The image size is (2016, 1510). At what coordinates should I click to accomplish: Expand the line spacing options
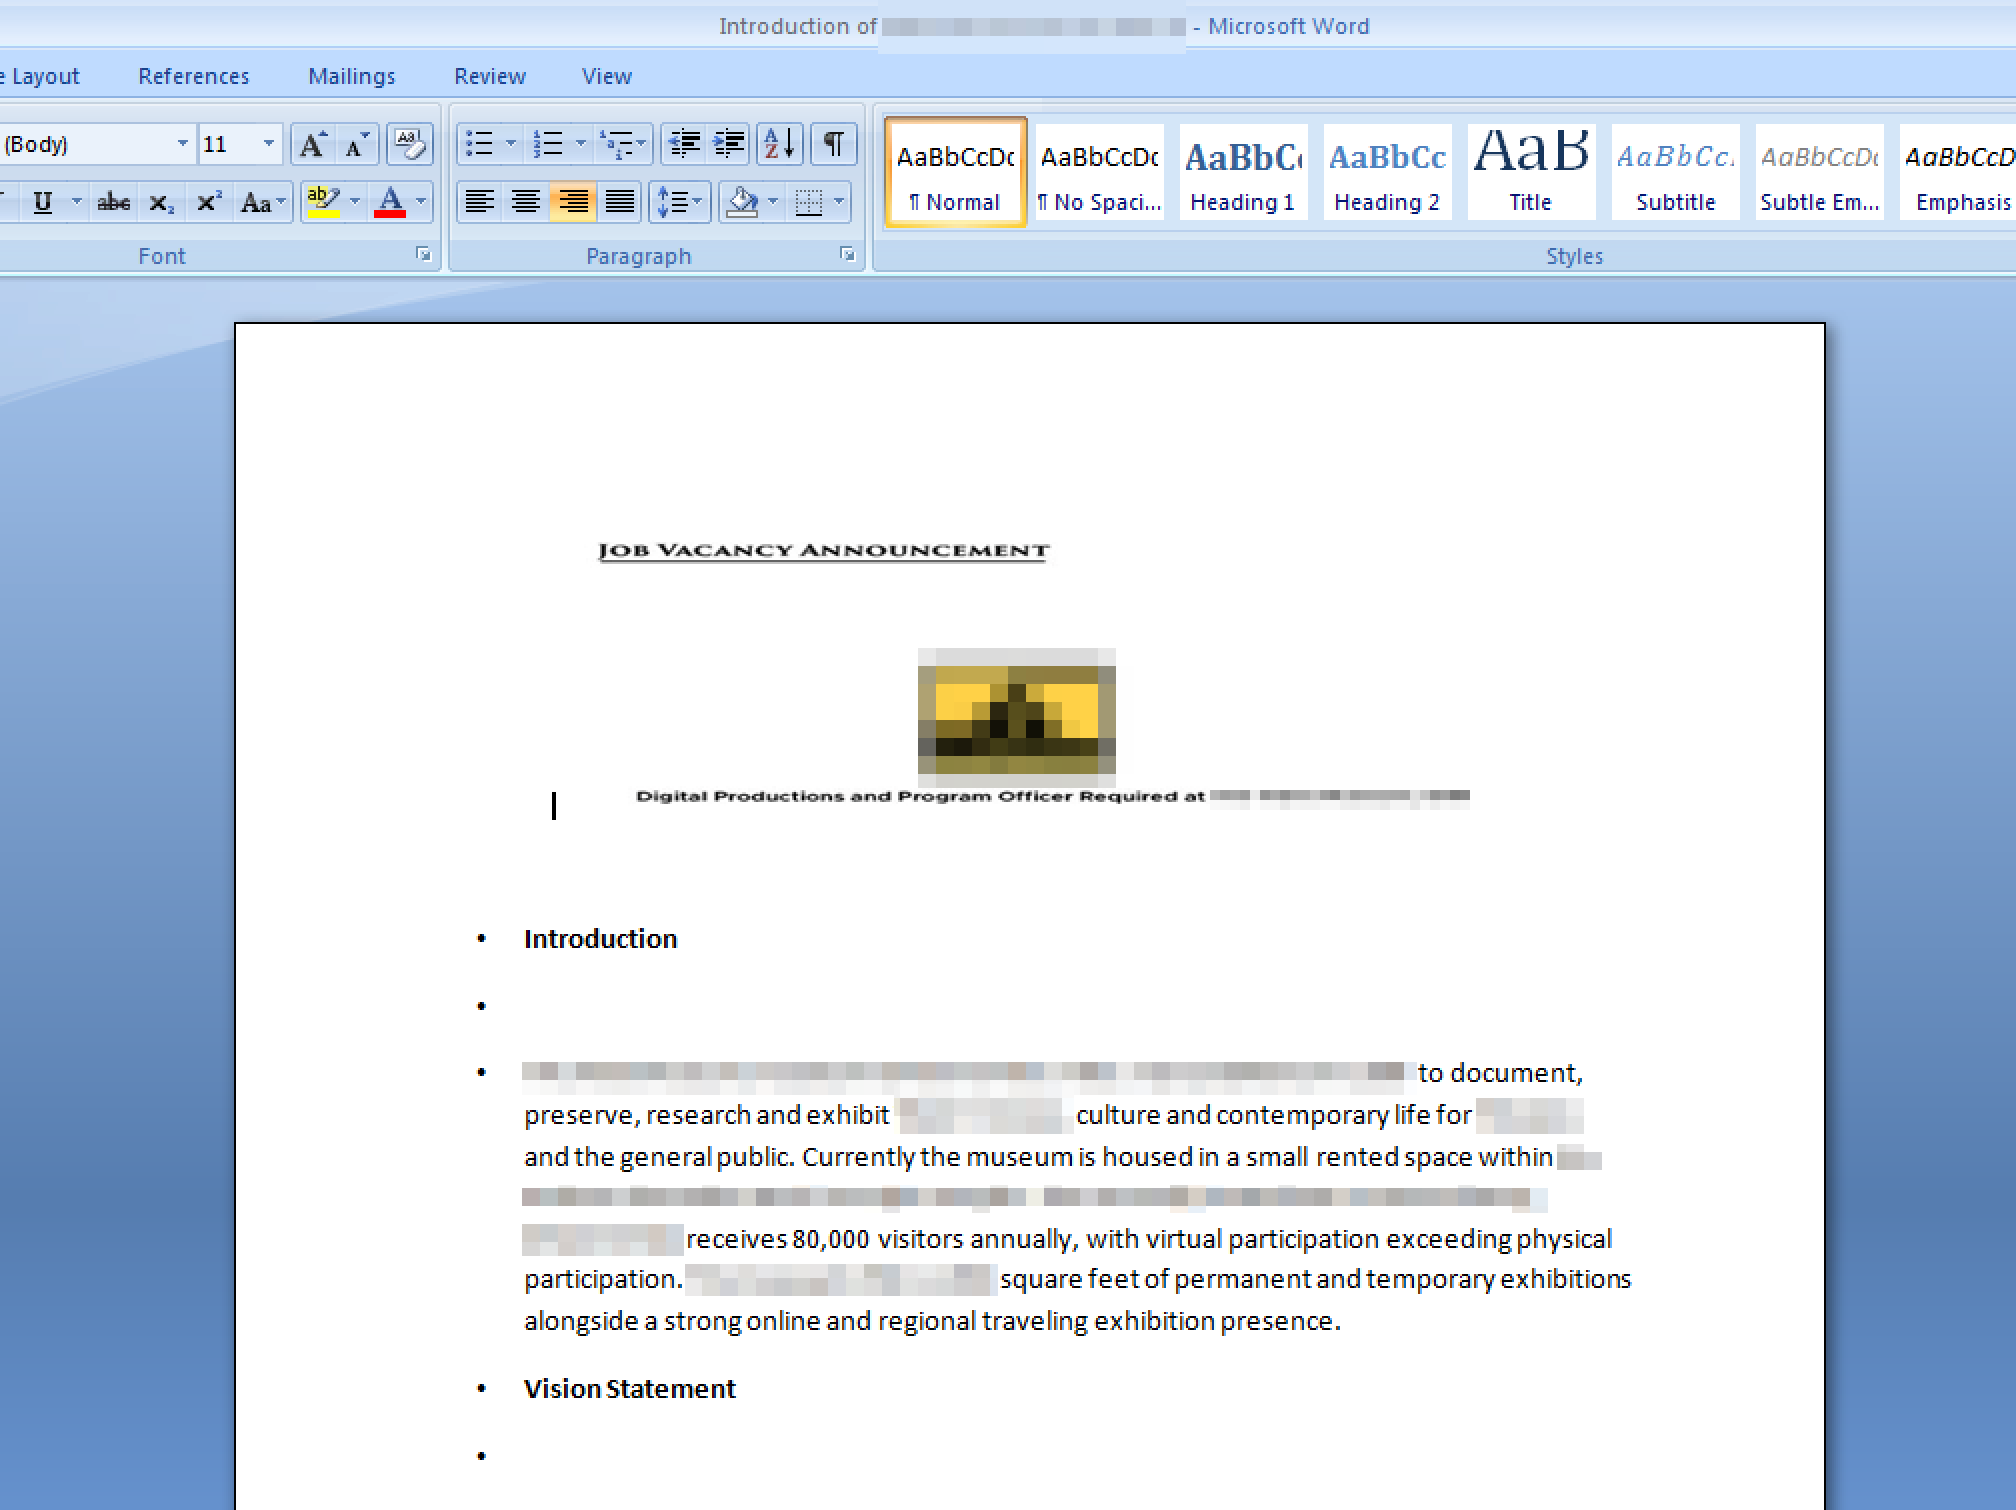point(697,203)
